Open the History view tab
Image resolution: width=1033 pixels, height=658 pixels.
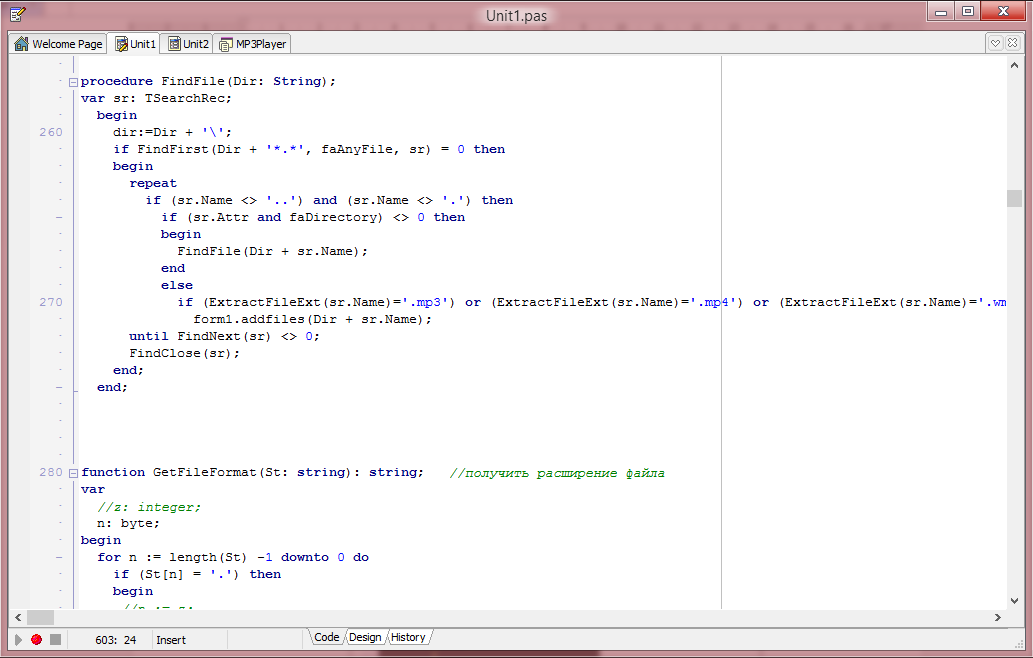click(x=408, y=637)
